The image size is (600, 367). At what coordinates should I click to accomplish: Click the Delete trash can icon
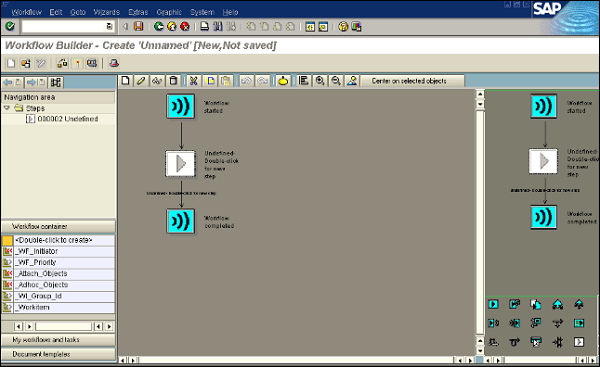point(173,81)
